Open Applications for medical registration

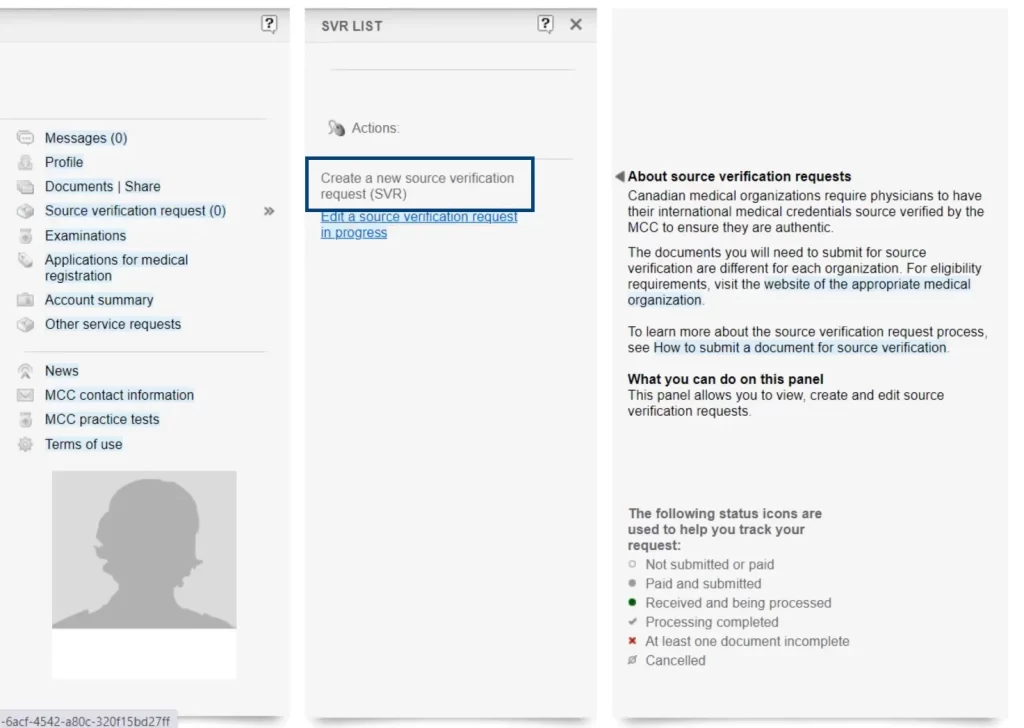[116, 267]
